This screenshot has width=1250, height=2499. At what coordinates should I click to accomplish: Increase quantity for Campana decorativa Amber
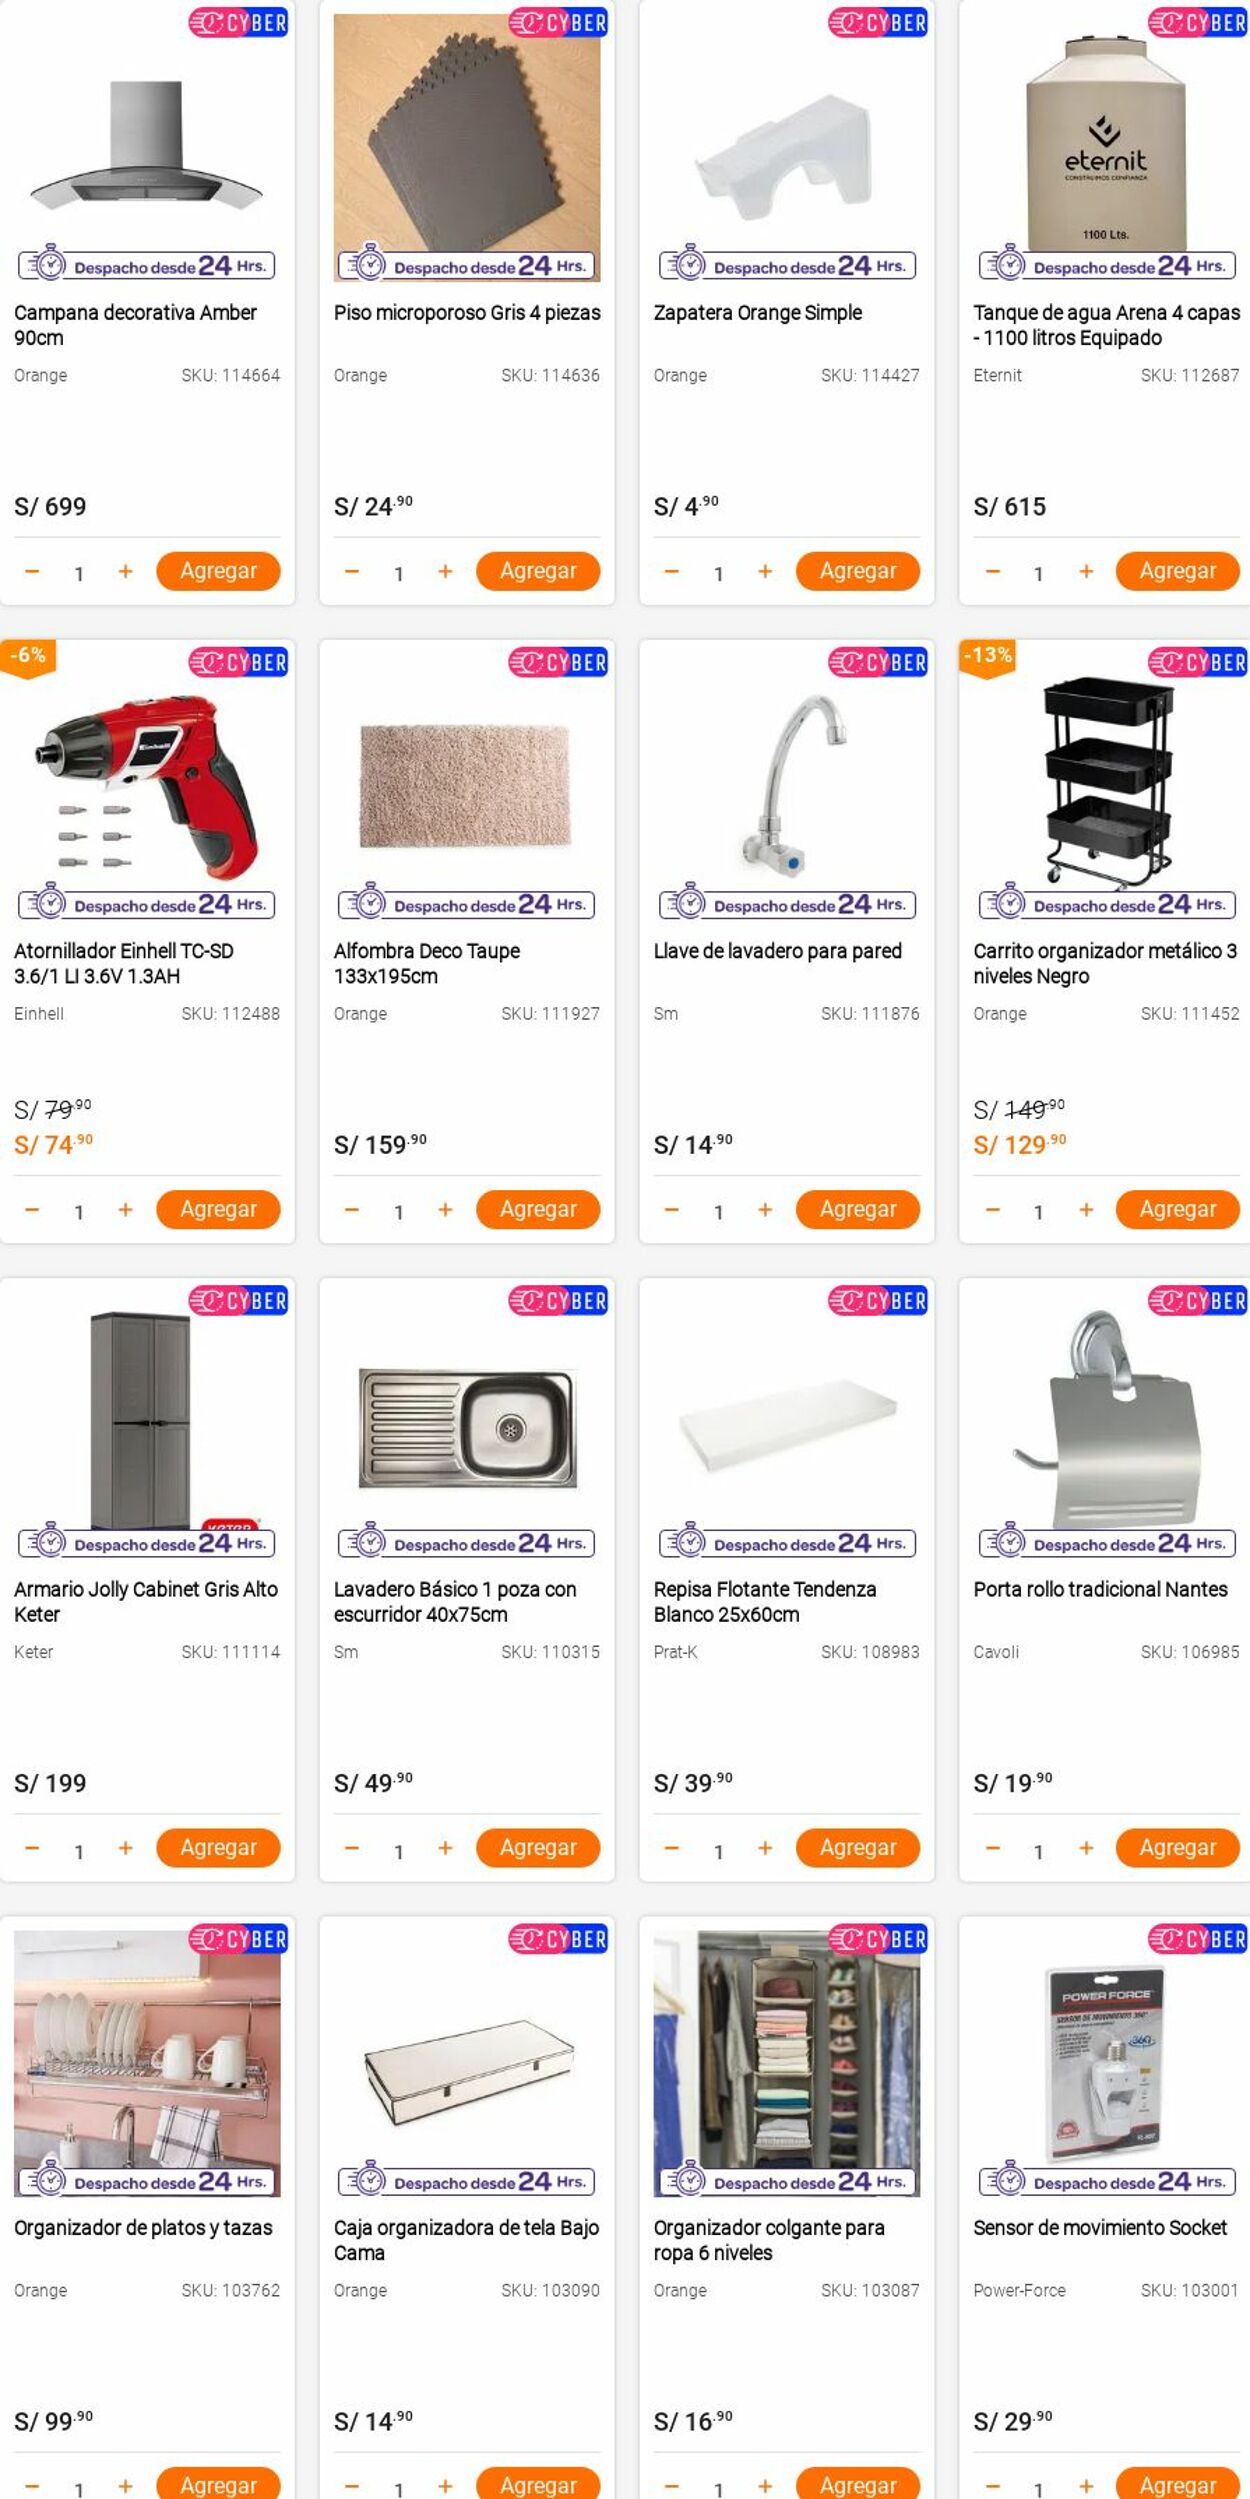pyautogui.click(x=125, y=571)
